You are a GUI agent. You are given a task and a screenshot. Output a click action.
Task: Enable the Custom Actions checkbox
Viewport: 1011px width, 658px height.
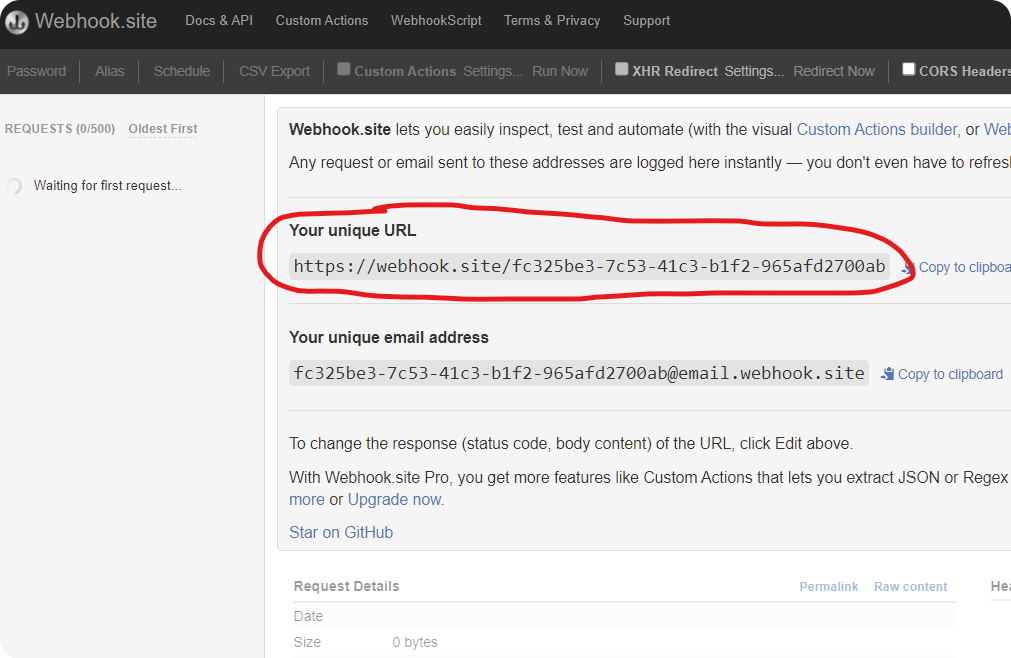[x=344, y=69]
